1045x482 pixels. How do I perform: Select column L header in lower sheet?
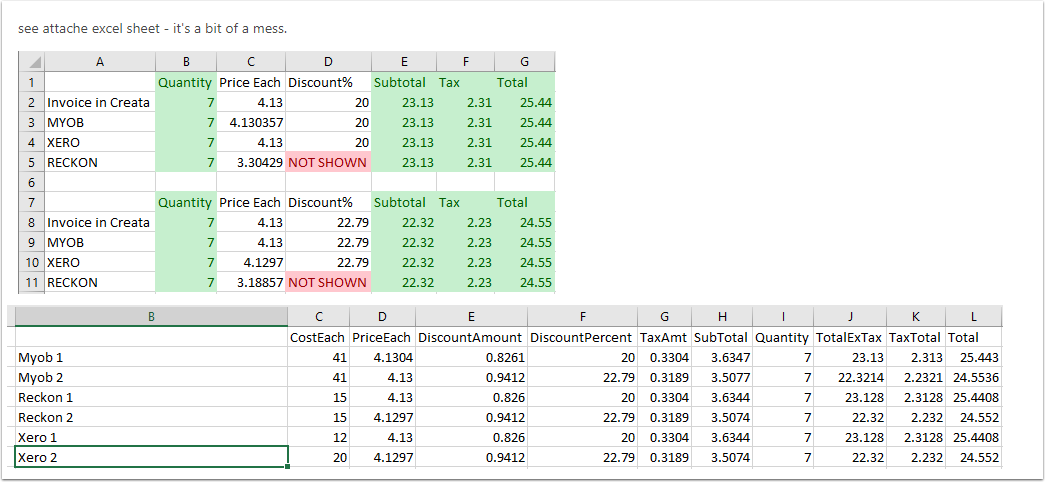(974, 317)
